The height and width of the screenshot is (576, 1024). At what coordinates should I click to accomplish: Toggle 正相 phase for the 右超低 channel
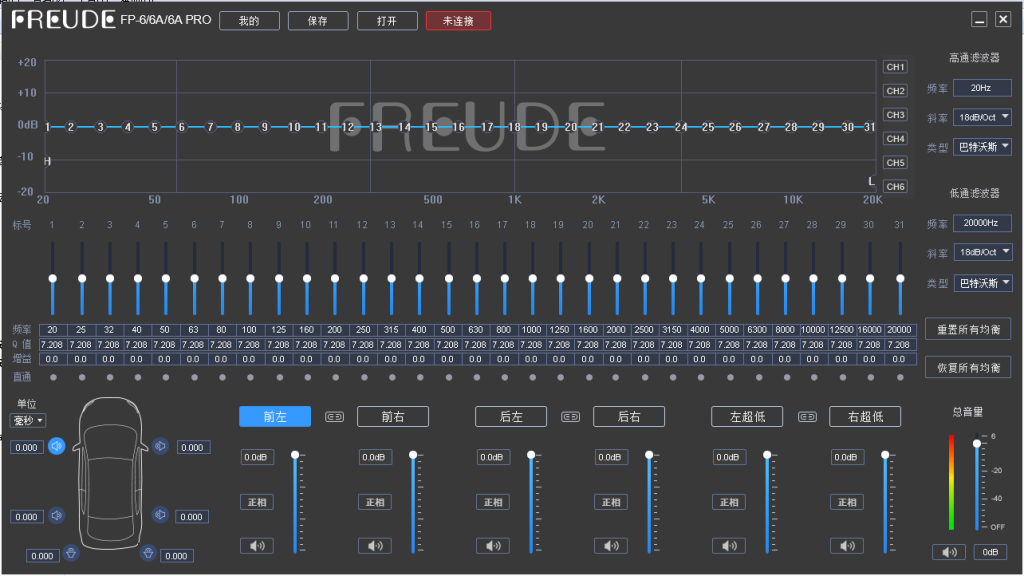[847, 502]
